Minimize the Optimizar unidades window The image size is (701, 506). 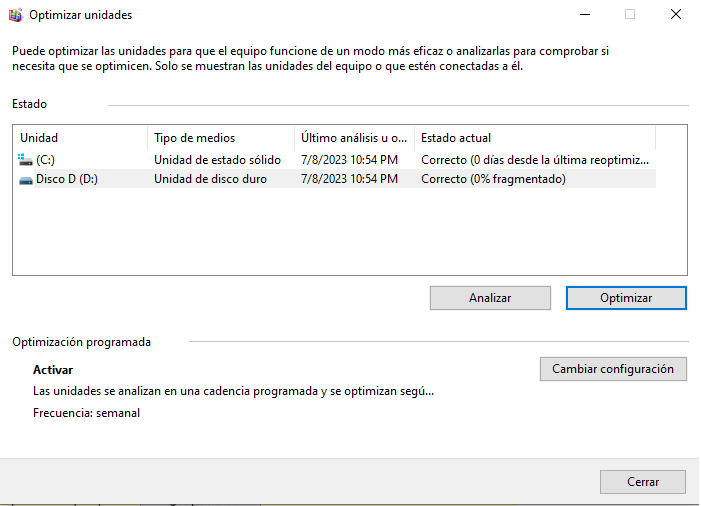583,15
